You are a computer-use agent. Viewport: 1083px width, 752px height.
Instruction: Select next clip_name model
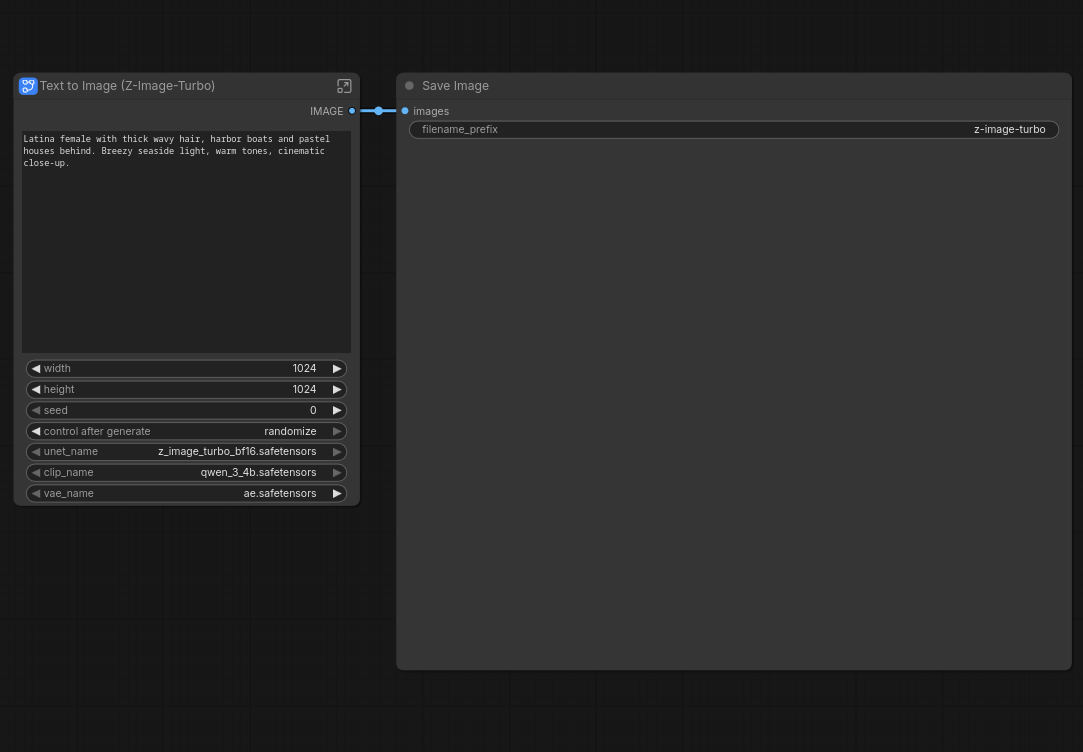click(337, 472)
